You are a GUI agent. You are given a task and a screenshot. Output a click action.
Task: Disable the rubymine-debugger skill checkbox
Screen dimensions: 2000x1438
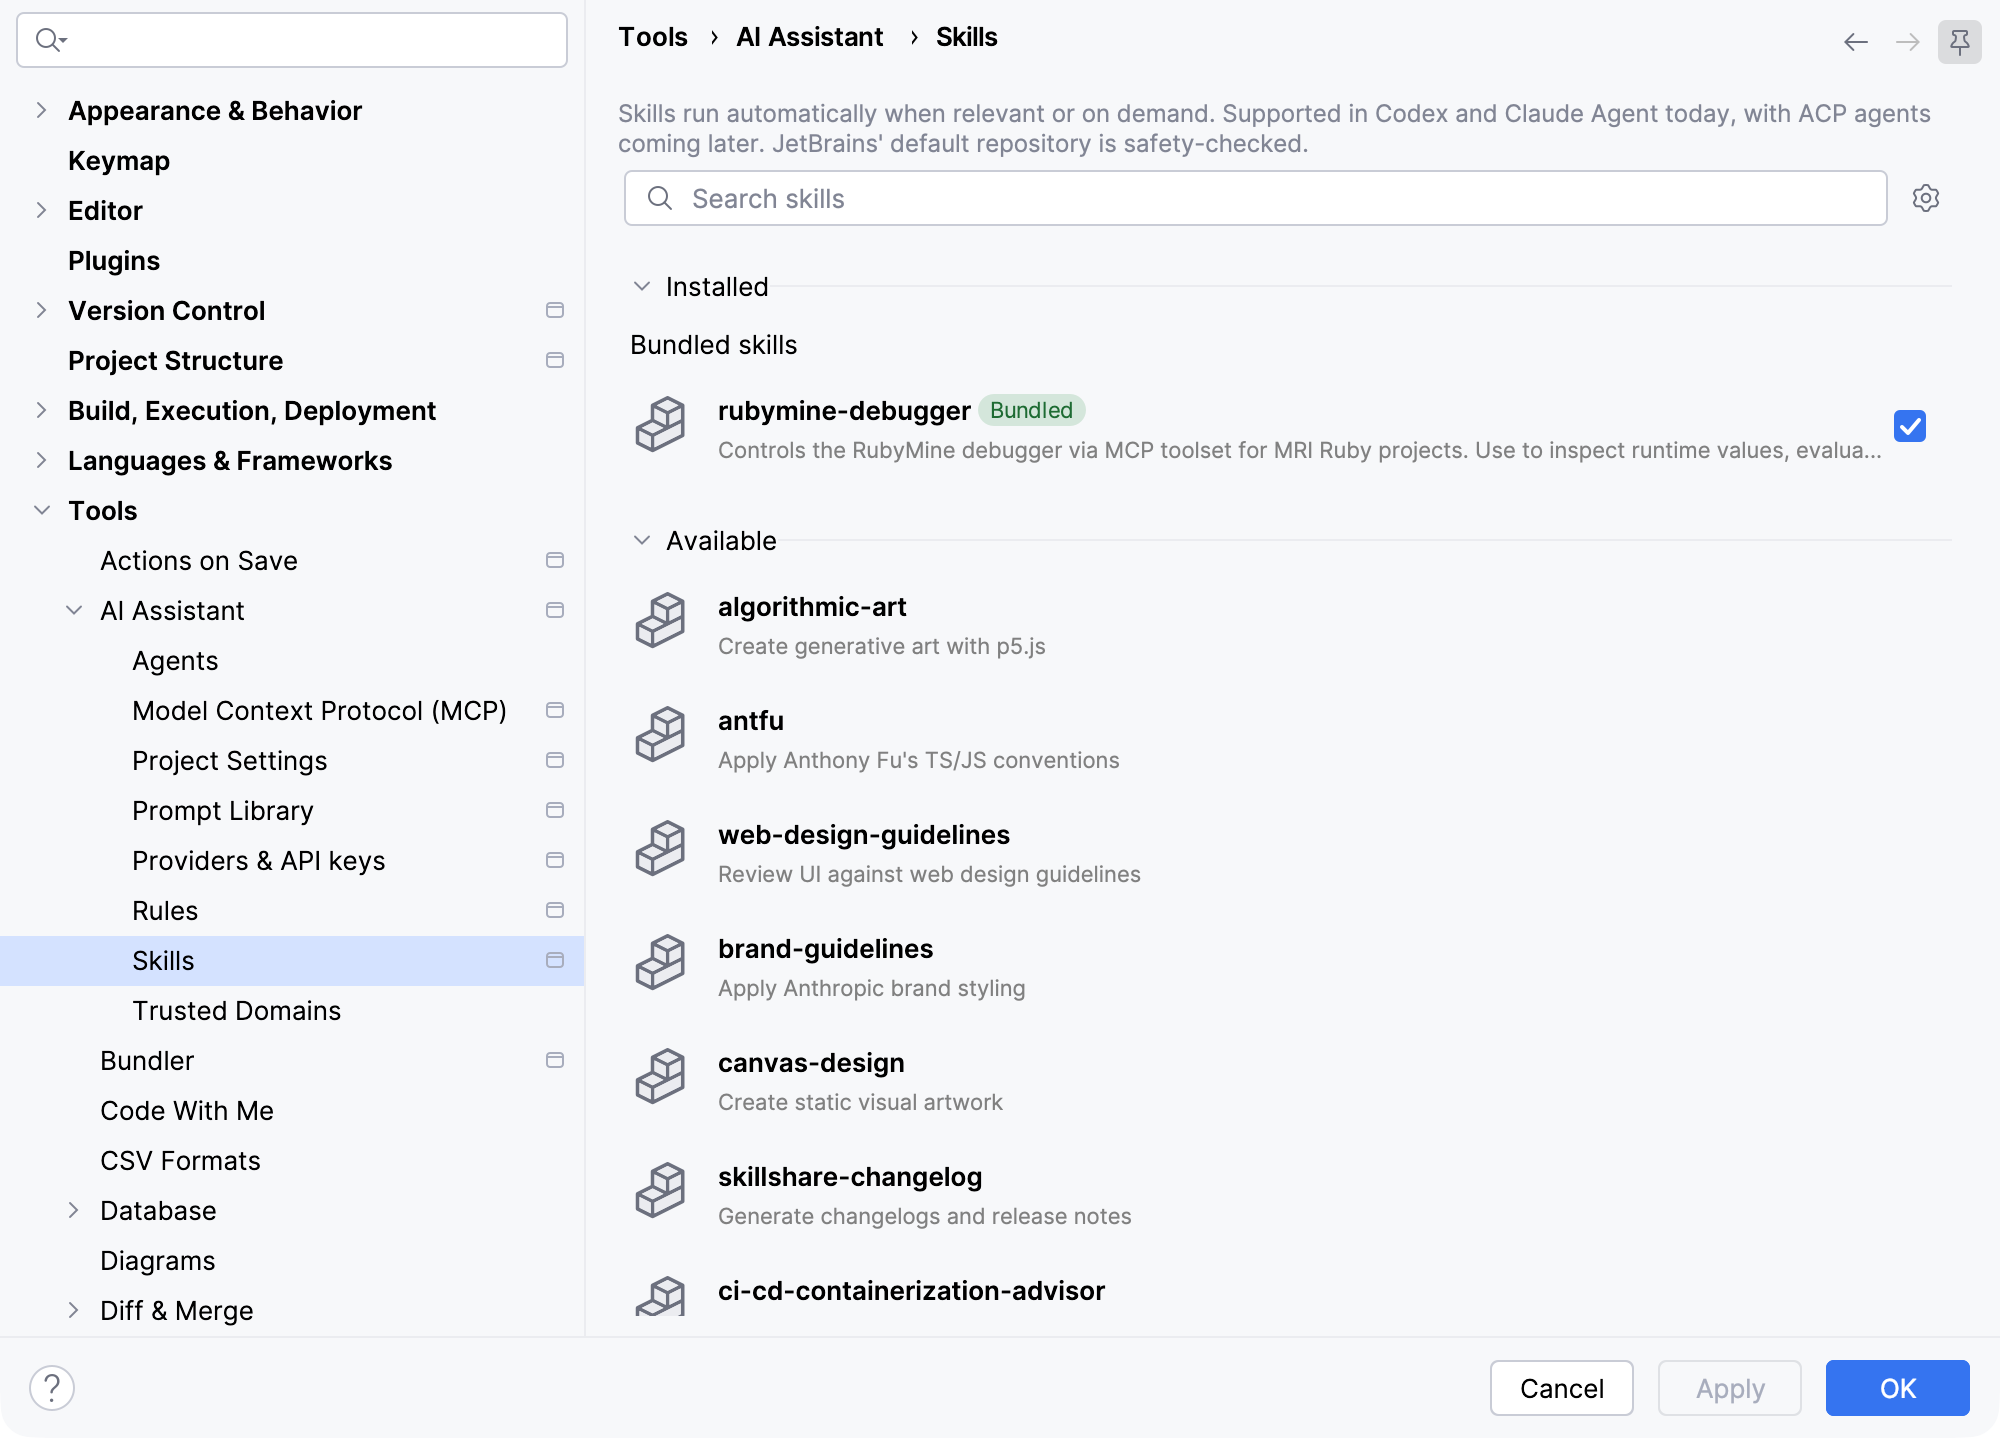pyautogui.click(x=1910, y=426)
